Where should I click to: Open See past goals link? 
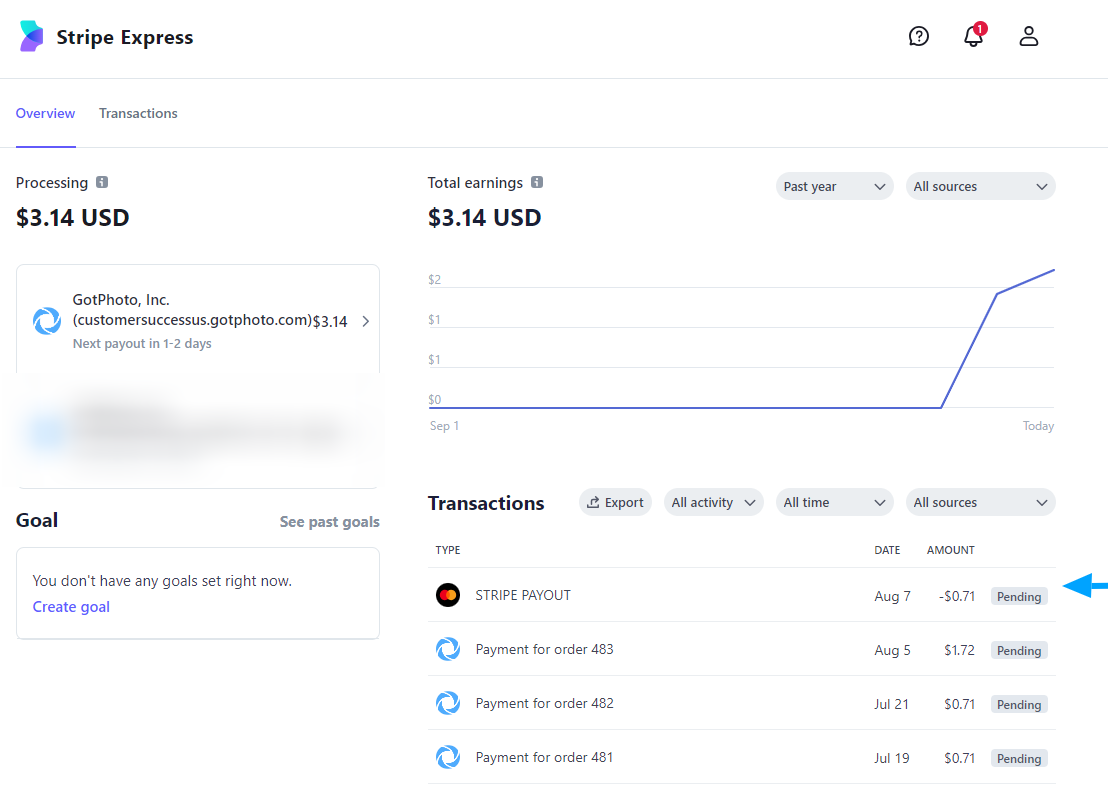(x=329, y=522)
